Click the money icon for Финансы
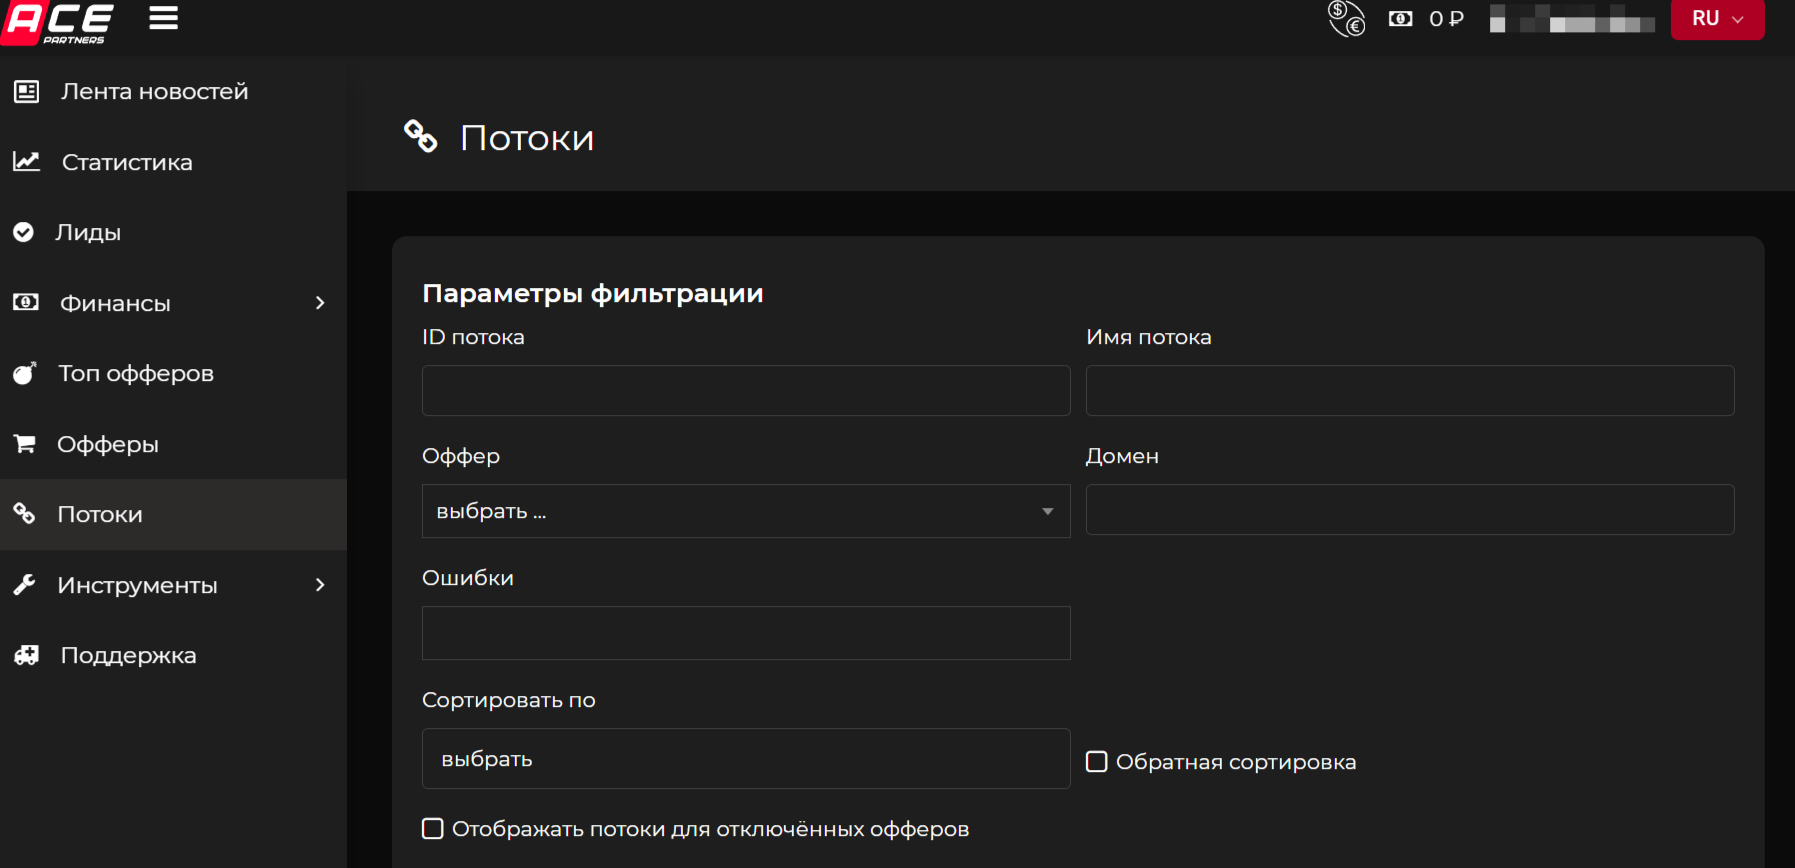The height and width of the screenshot is (868, 1795). (25, 302)
